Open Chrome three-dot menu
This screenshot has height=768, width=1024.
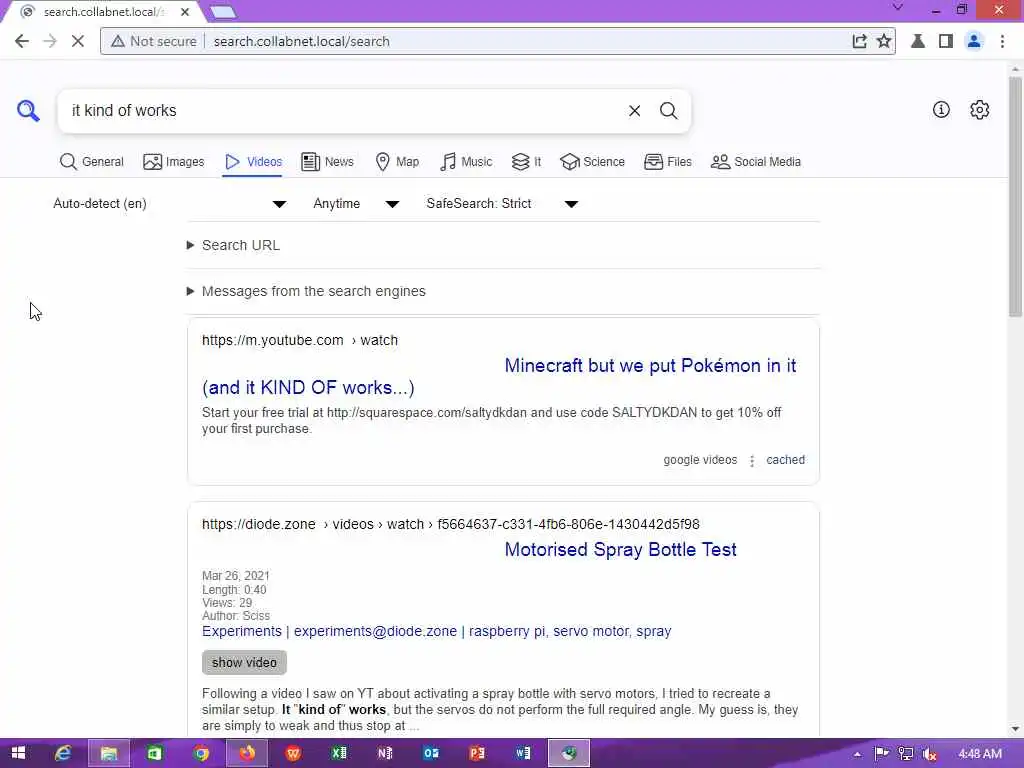1002,41
